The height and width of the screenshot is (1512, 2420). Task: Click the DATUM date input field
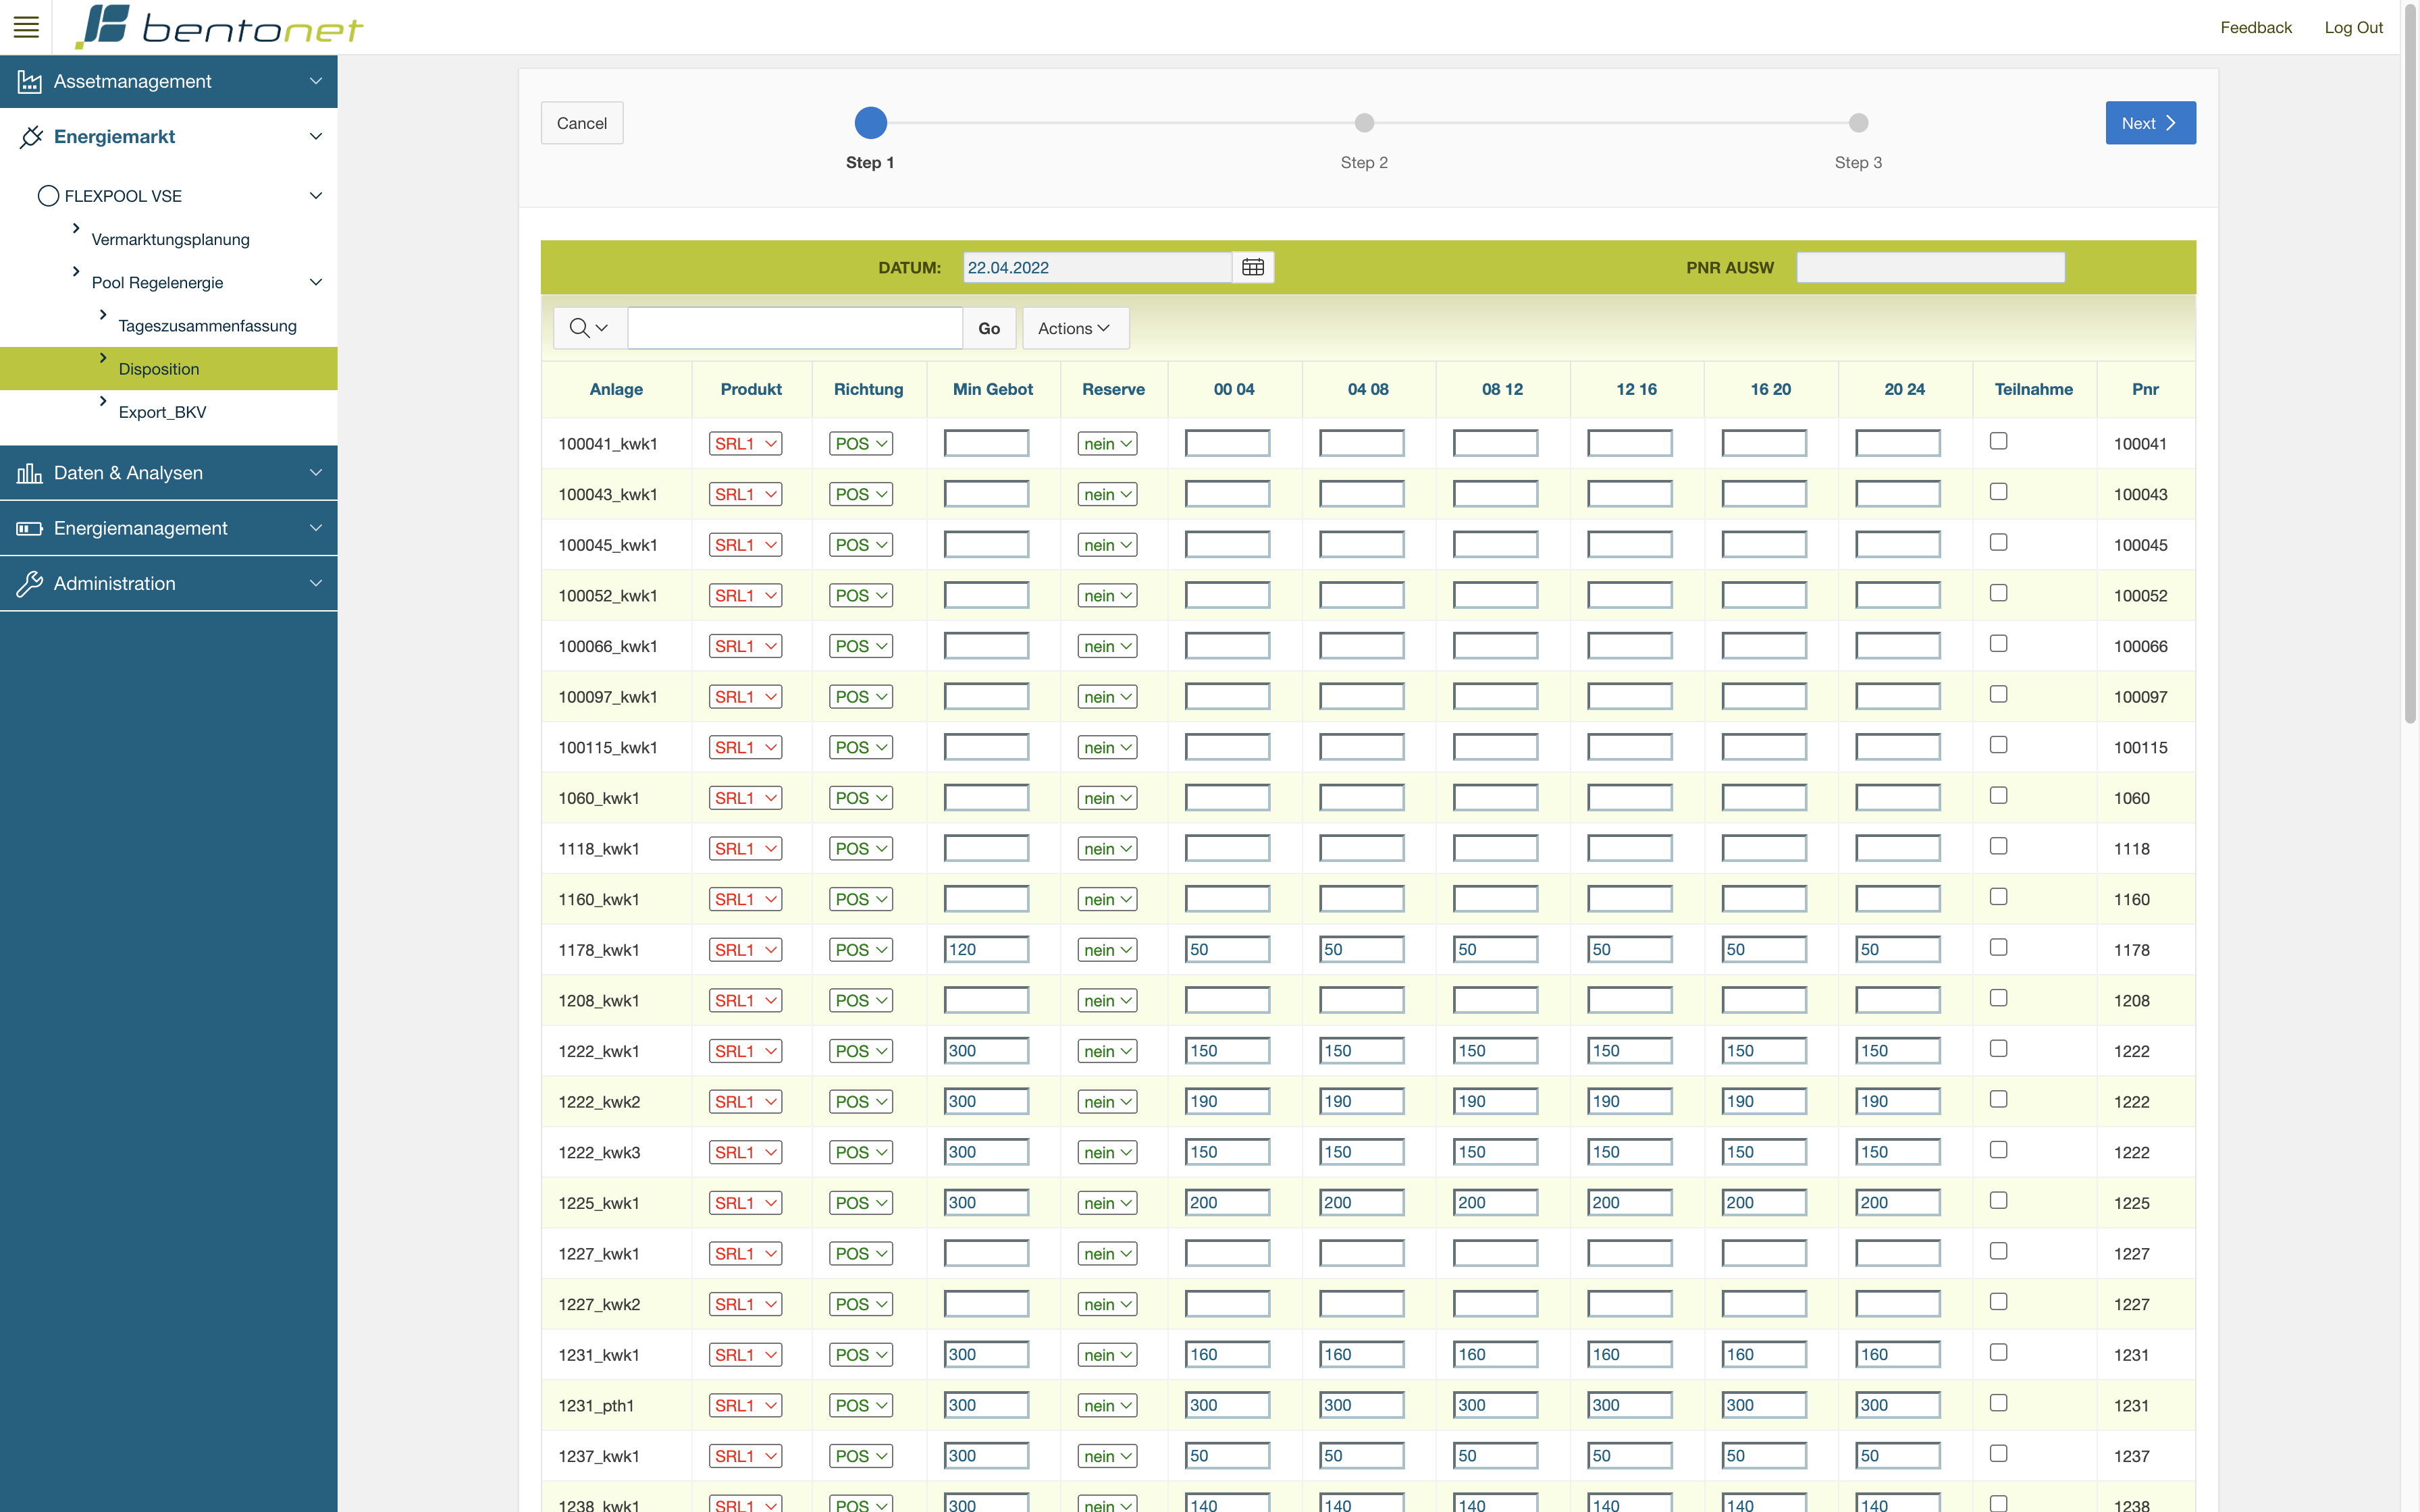pyautogui.click(x=1097, y=267)
